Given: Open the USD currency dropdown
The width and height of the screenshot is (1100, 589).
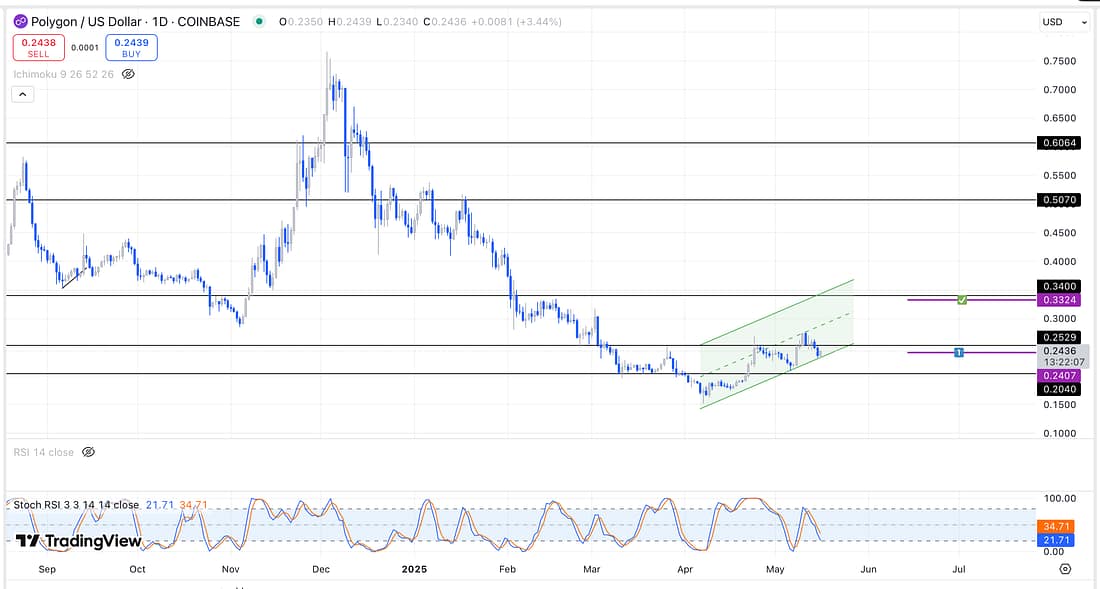Looking at the screenshot, I should point(1064,22).
